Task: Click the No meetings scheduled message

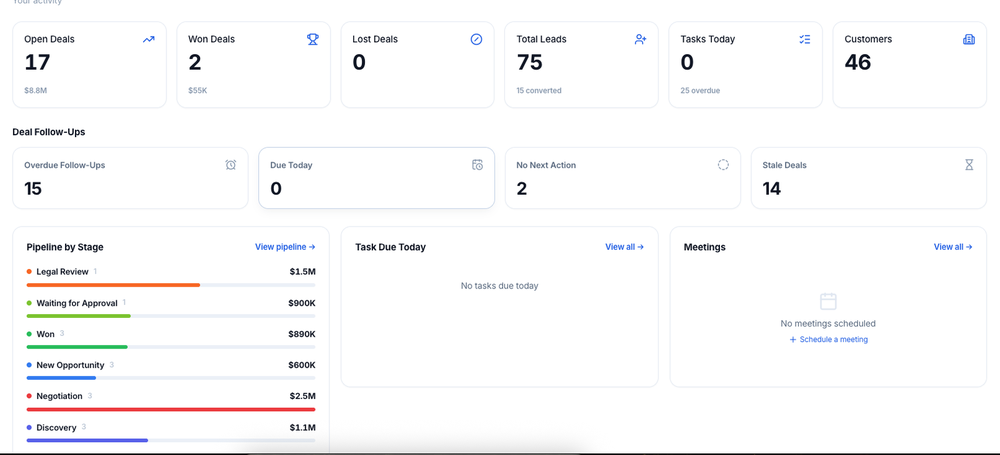Action: (x=828, y=324)
